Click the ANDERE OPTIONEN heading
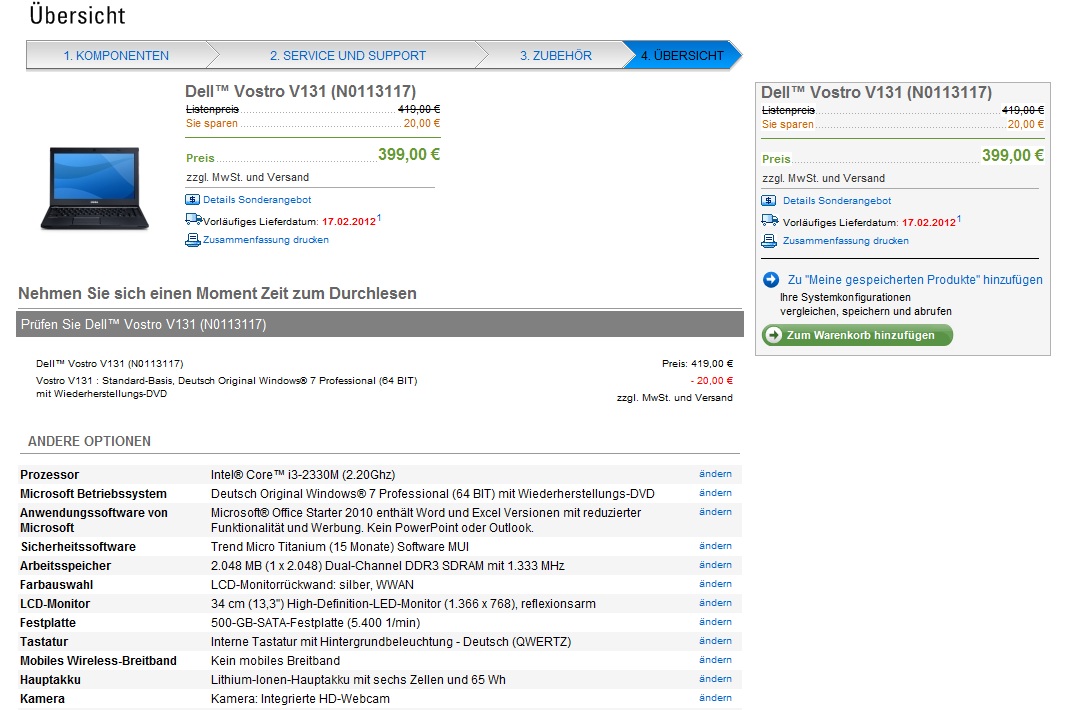Screen dimensions: 1072x710 click(x=90, y=441)
